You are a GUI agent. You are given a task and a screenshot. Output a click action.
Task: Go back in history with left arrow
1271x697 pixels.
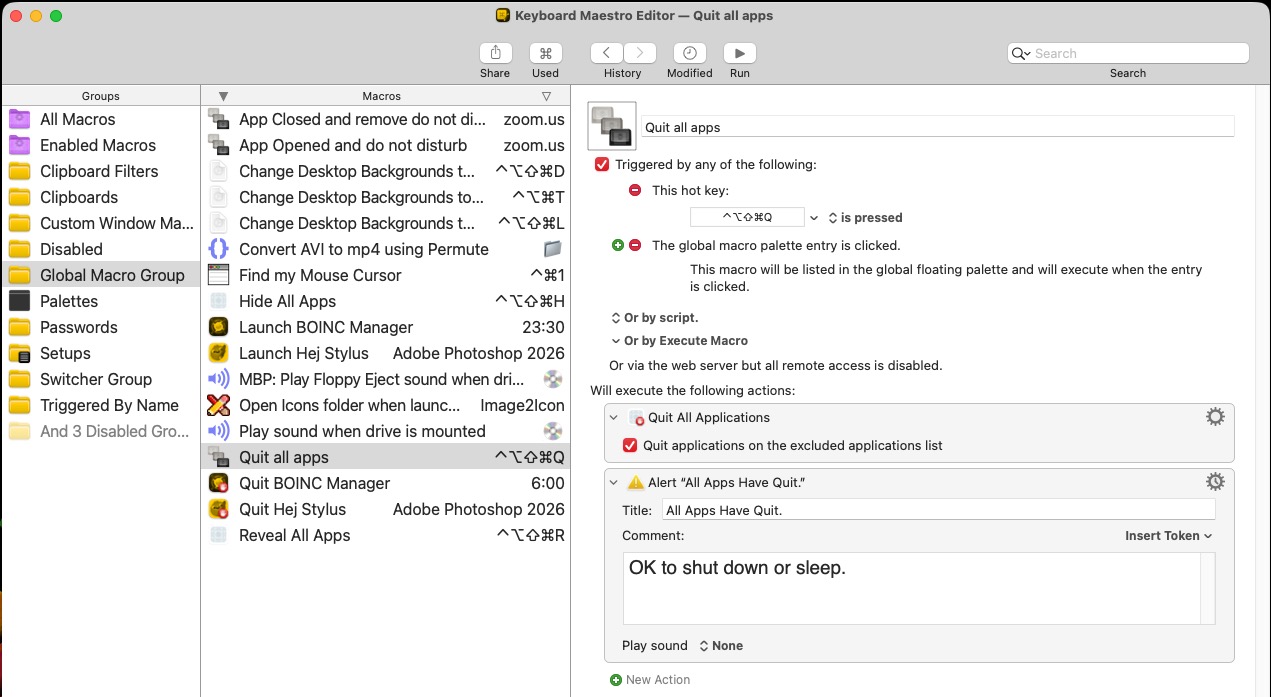pos(607,53)
